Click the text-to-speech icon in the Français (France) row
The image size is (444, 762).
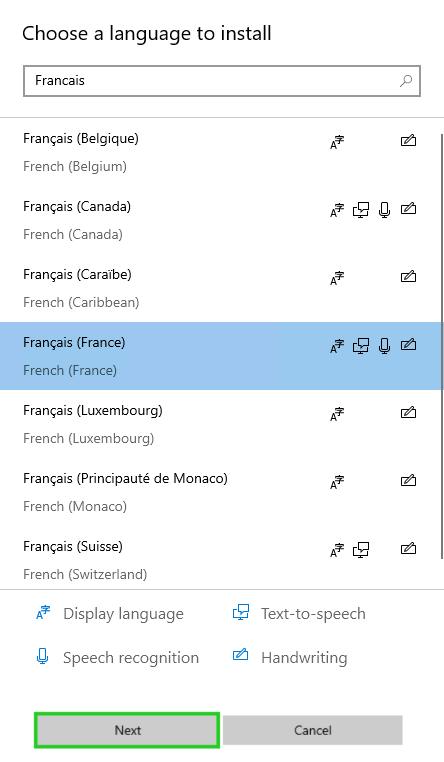click(x=360, y=346)
